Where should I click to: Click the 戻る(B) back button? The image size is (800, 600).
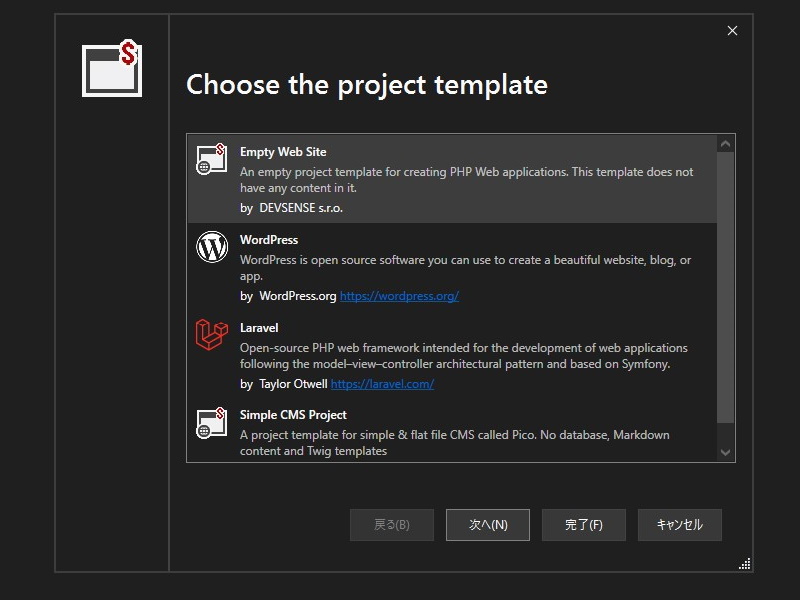(392, 525)
